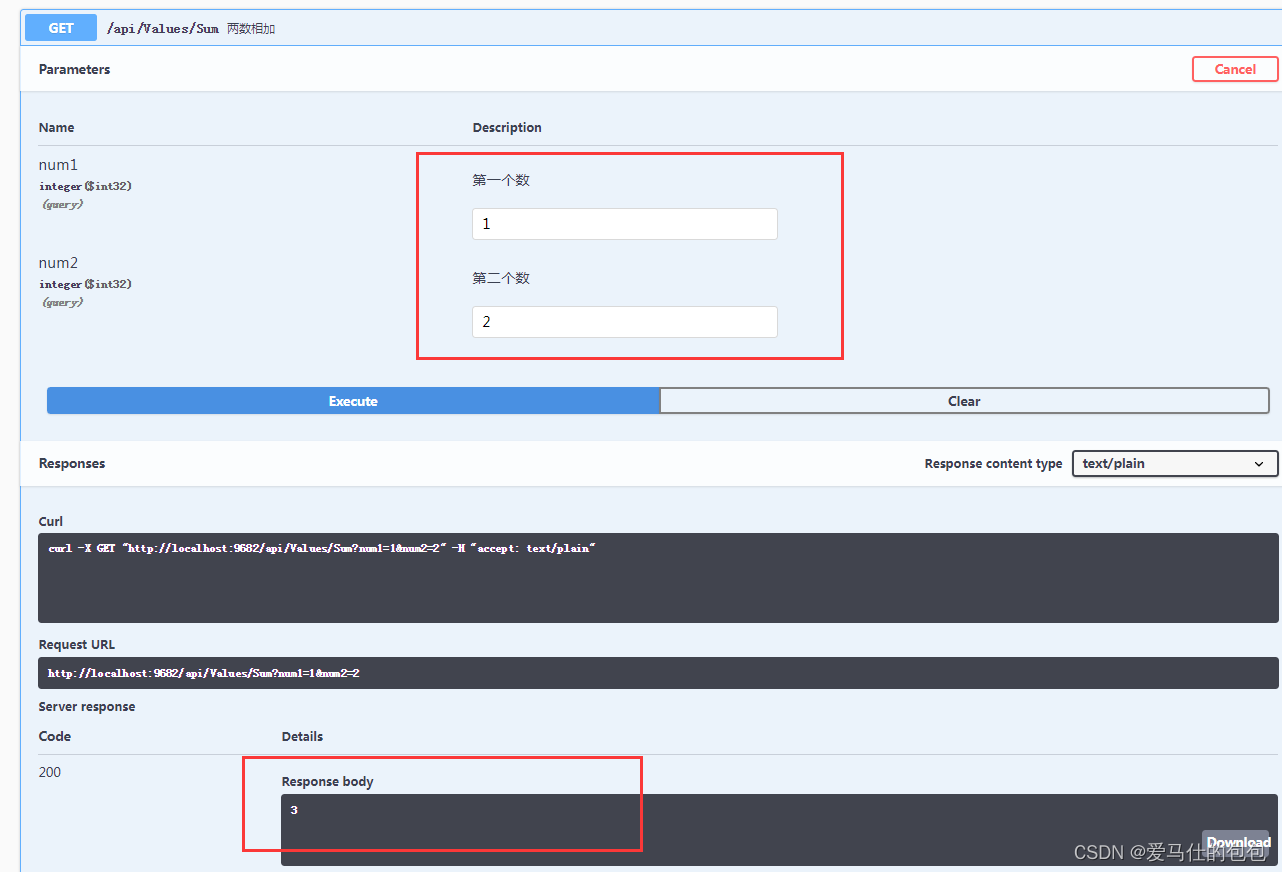
Task: Edit the num1 input field
Action: pyautogui.click(x=625, y=224)
